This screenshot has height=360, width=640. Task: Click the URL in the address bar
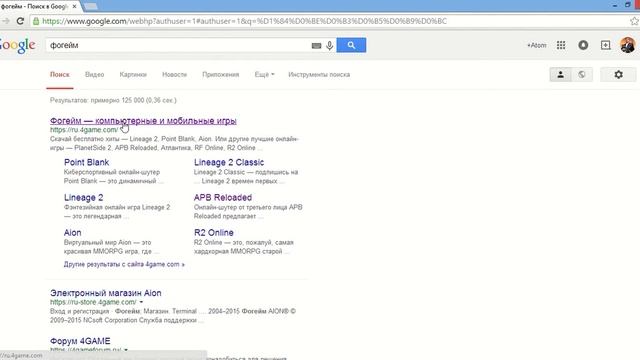click(x=244, y=21)
